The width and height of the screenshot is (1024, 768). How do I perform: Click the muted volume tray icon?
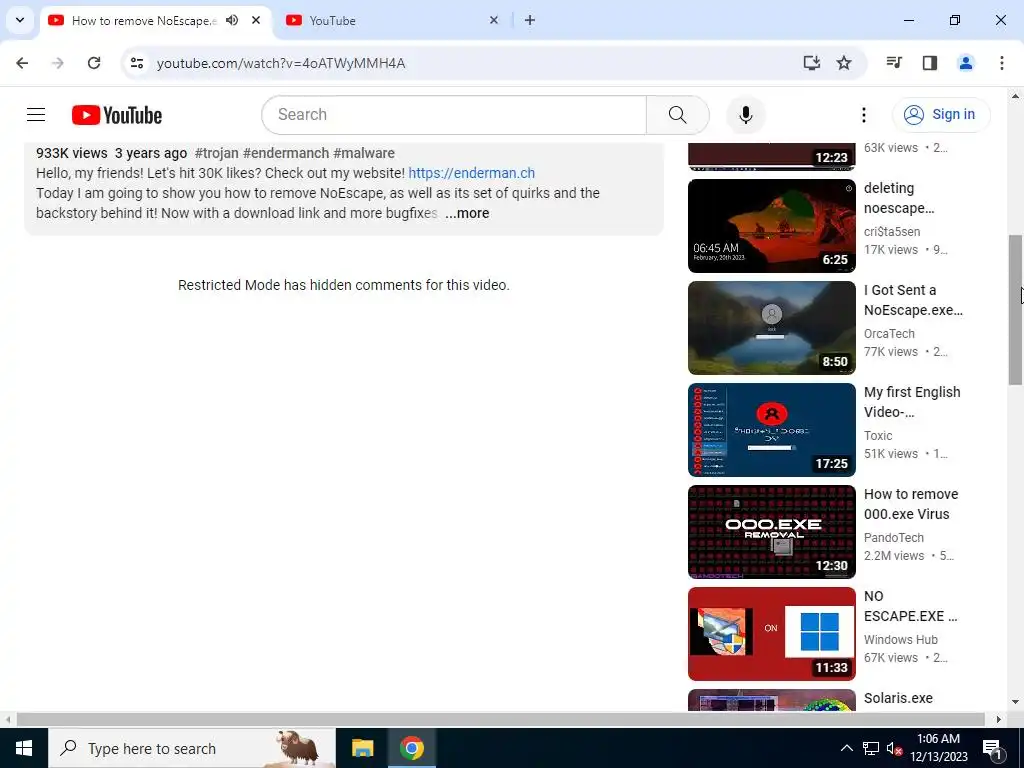[x=894, y=748]
